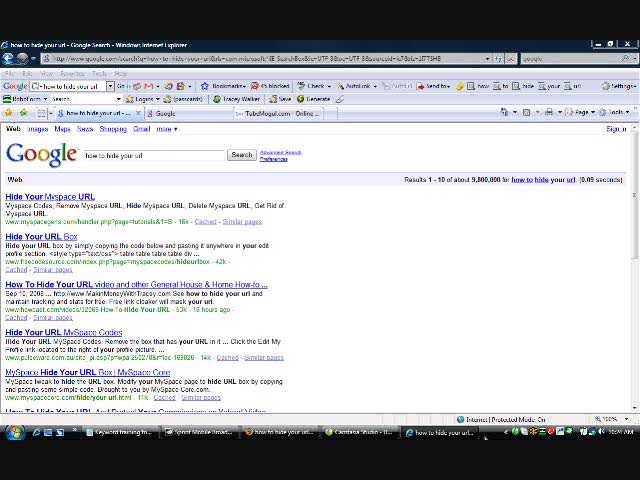The width and height of the screenshot is (640, 480).
Task: Click the volume icon in system tray
Action: click(x=601, y=431)
